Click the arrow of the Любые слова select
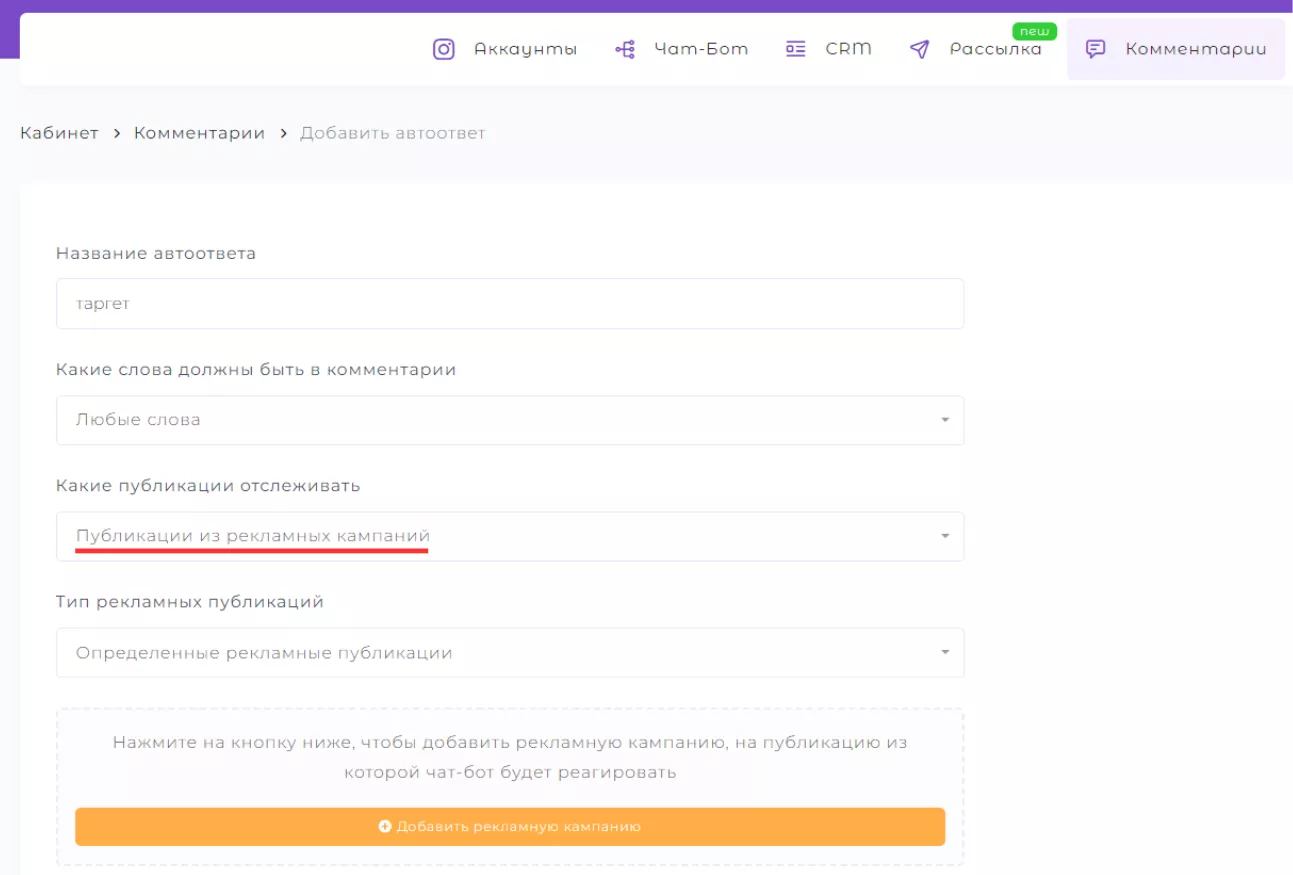This screenshot has width=1293, height=875. click(945, 420)
